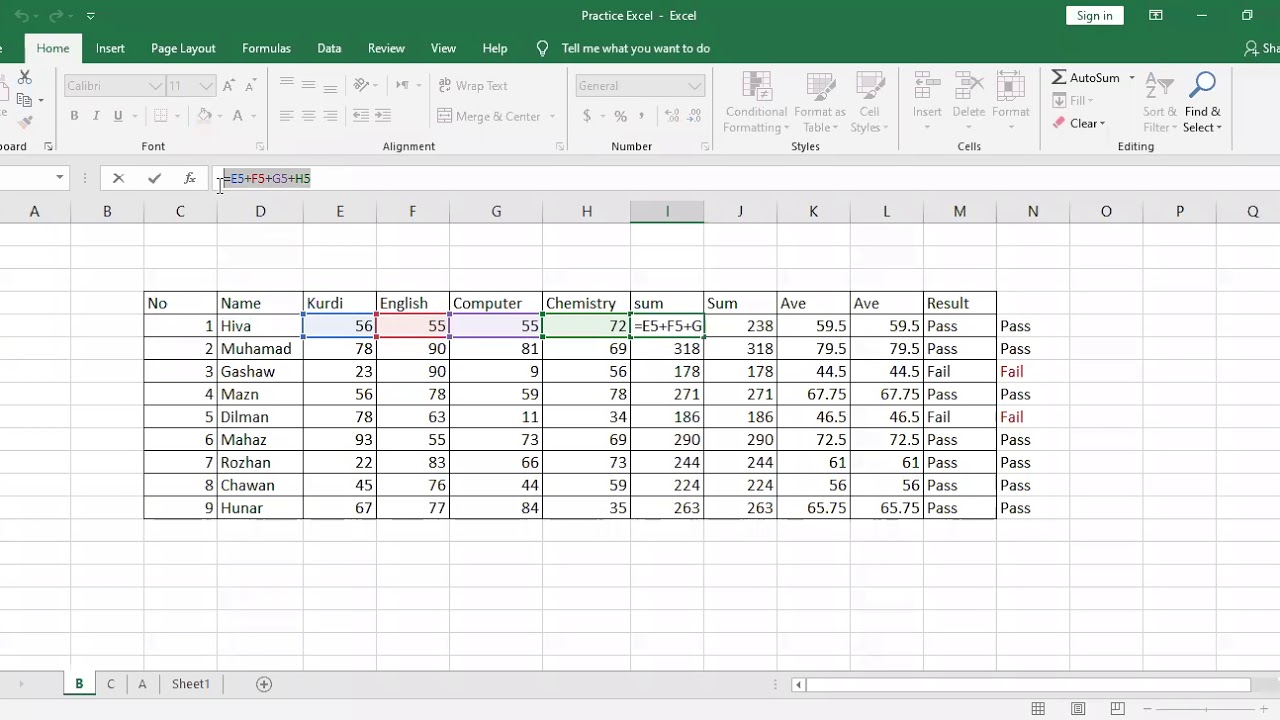
Task: Click the Clear eraser button
Action: click(x=1078, y=123)
